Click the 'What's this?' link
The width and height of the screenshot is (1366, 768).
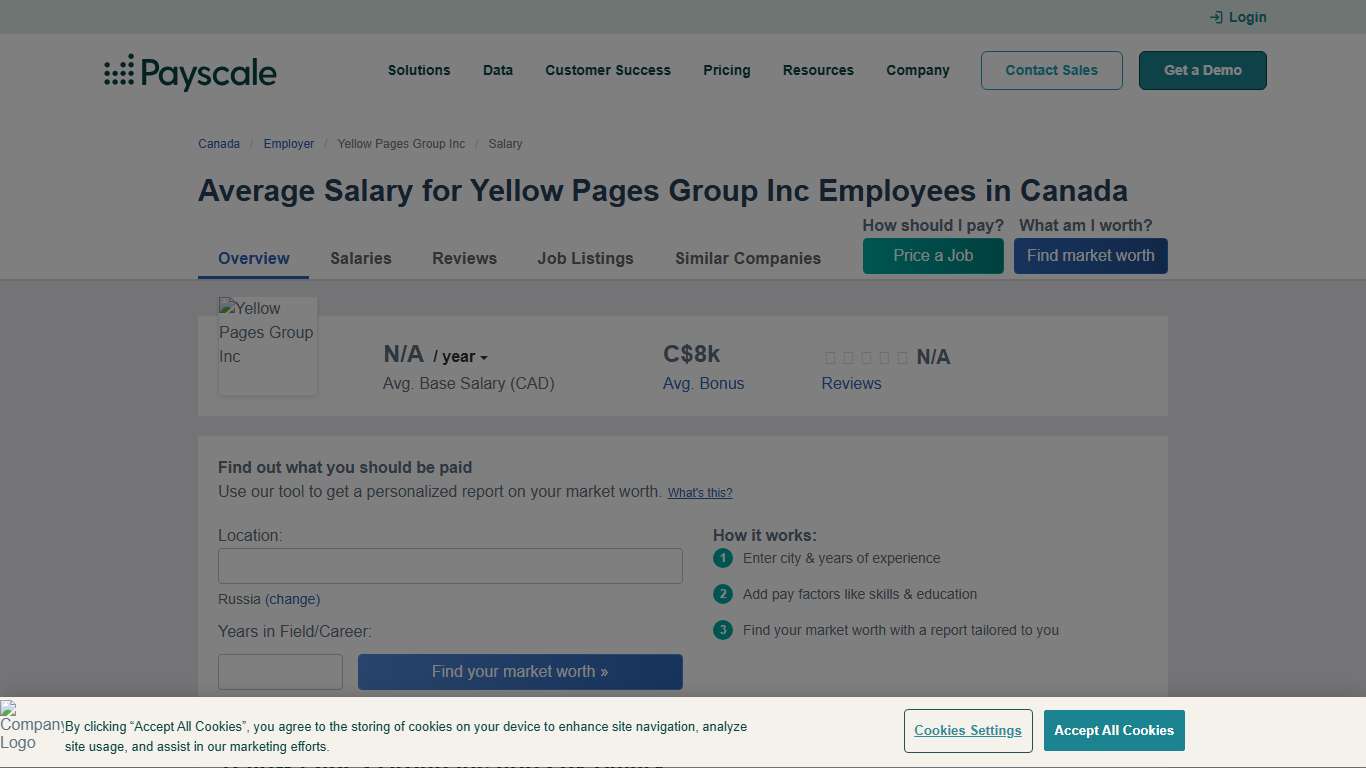700,492
